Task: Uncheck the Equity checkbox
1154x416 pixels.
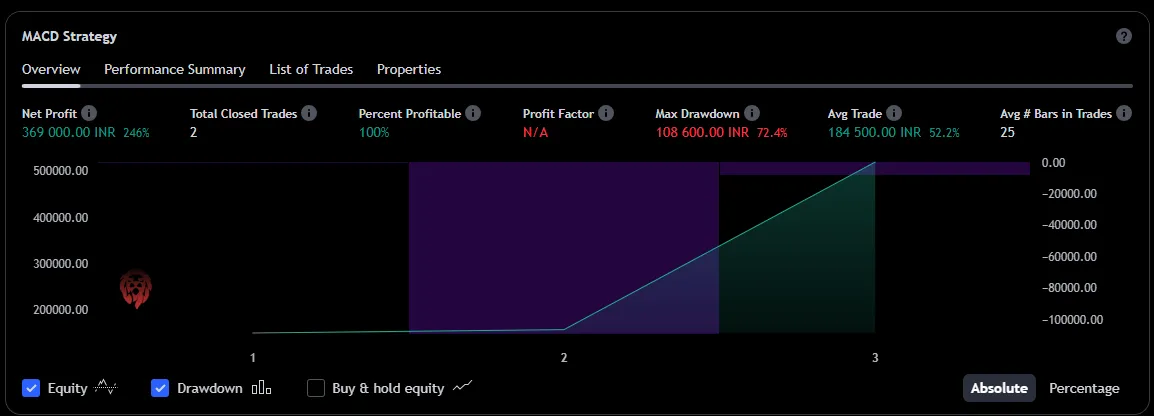Action: point(31,388)
